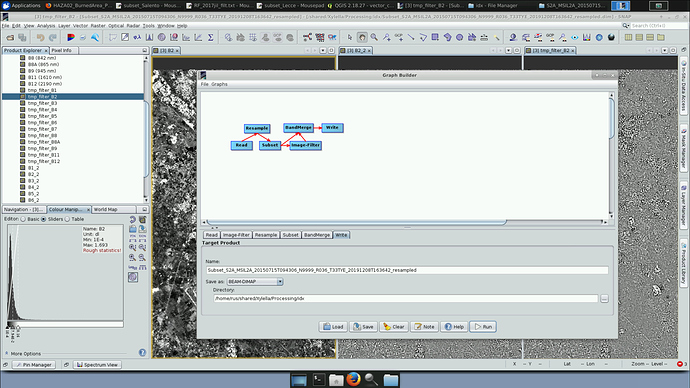Click the Undo toolbar icon
The width and height of the screenshot is (690, 388).
40,37
